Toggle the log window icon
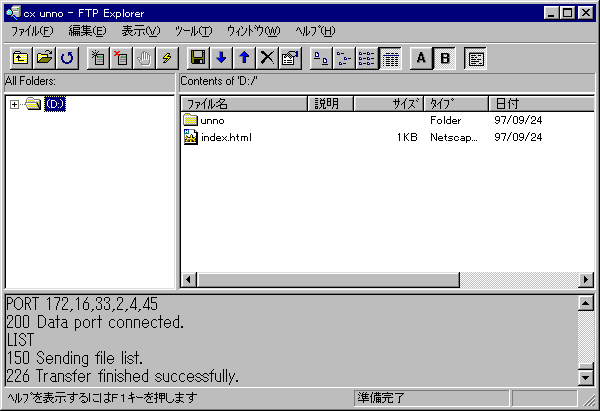The width and height of the screenshot is (600, 411). [x=476, y=58]
